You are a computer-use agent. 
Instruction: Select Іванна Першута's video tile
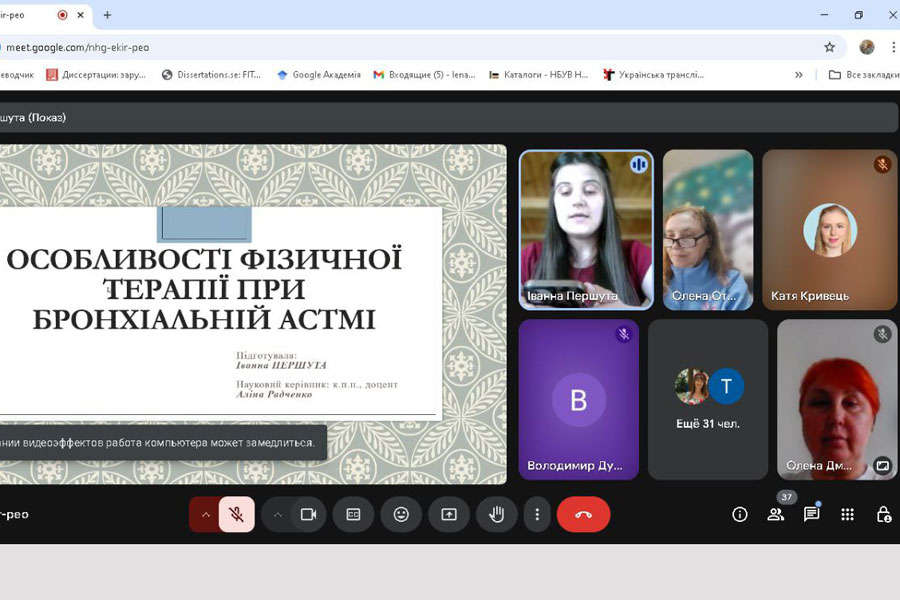pos(586,230)
